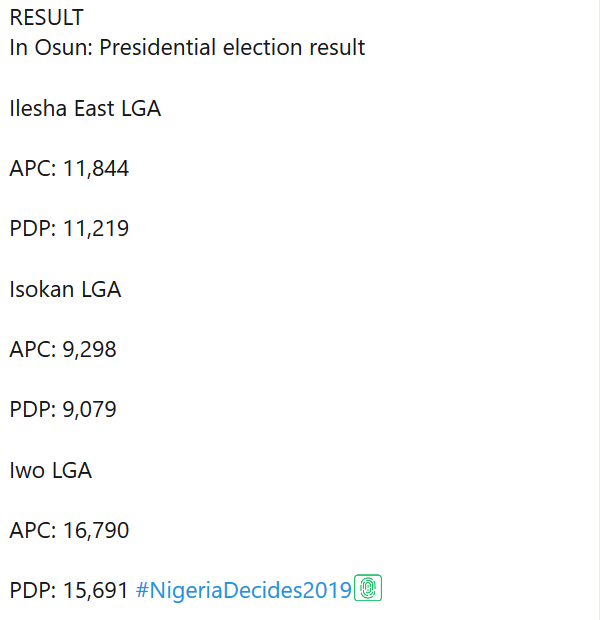This screenshot has width=600, height=620.
Task: Open the #NigeriaDecides2019 hashtag link
Action: tap(244, 590)
